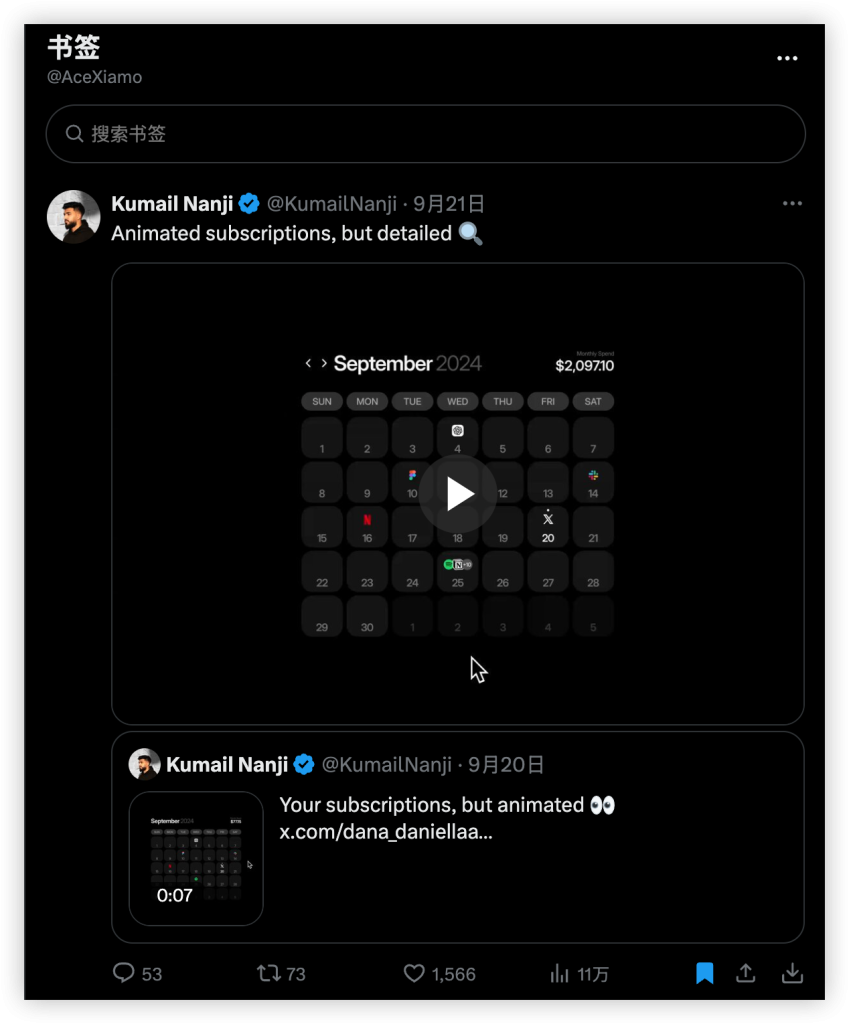Click the magnifier icon in search bar
The height and width of the screenshot is (1024, 849).
click(x=74, y=134)
